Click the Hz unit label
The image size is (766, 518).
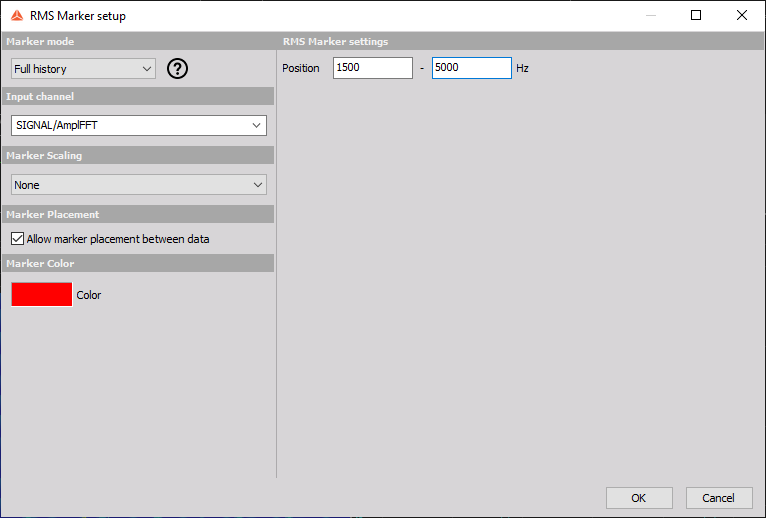click(522, 68)
